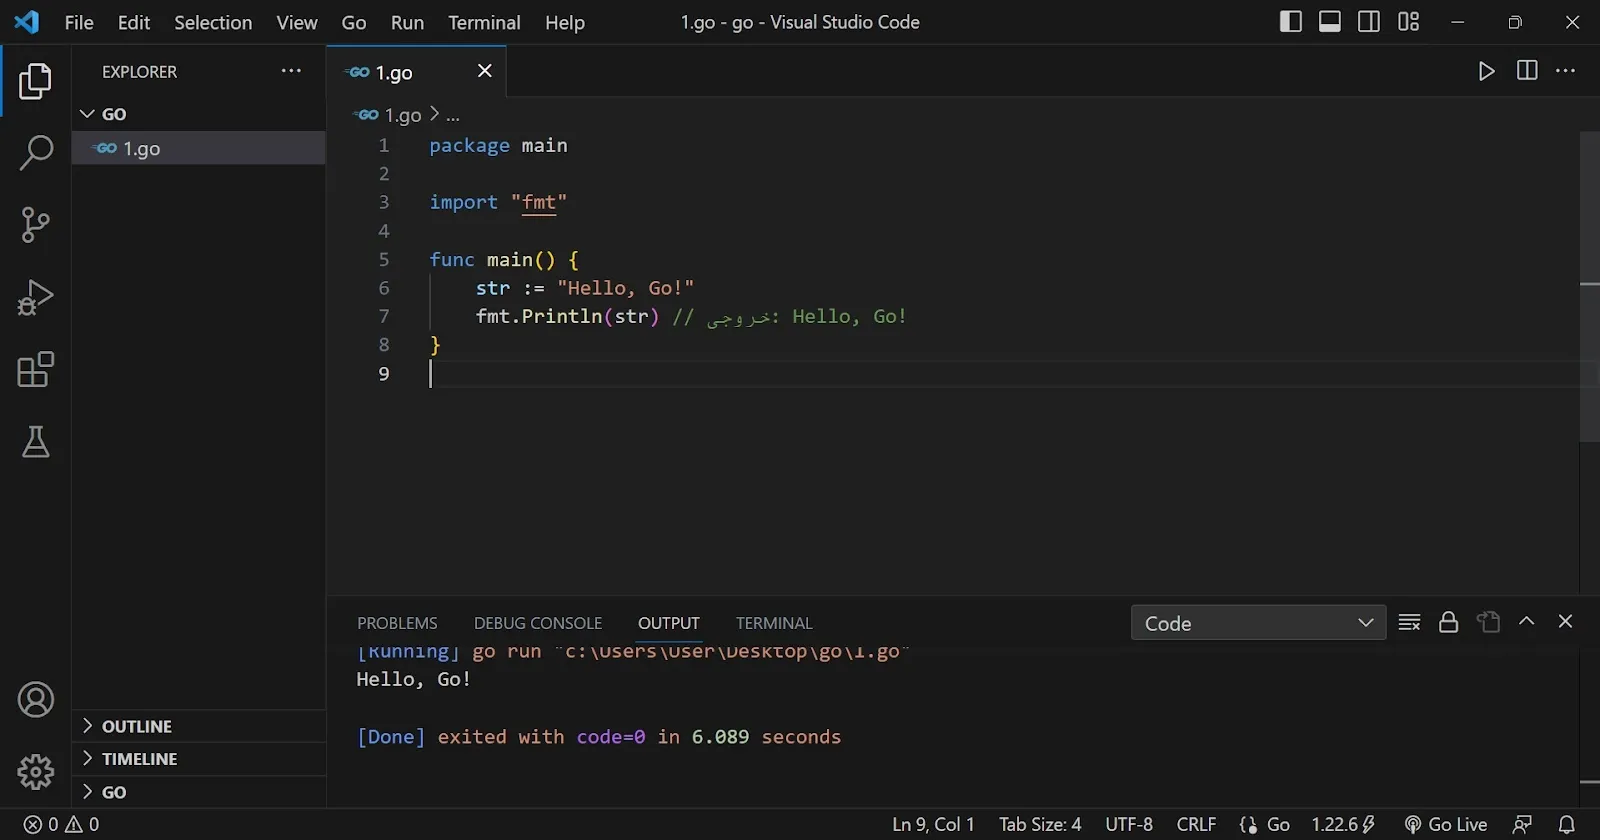Click the editor vertical scrollbar
Image resolution: width=1600 pixels, height=840 pixels.
coord(1589,287)
